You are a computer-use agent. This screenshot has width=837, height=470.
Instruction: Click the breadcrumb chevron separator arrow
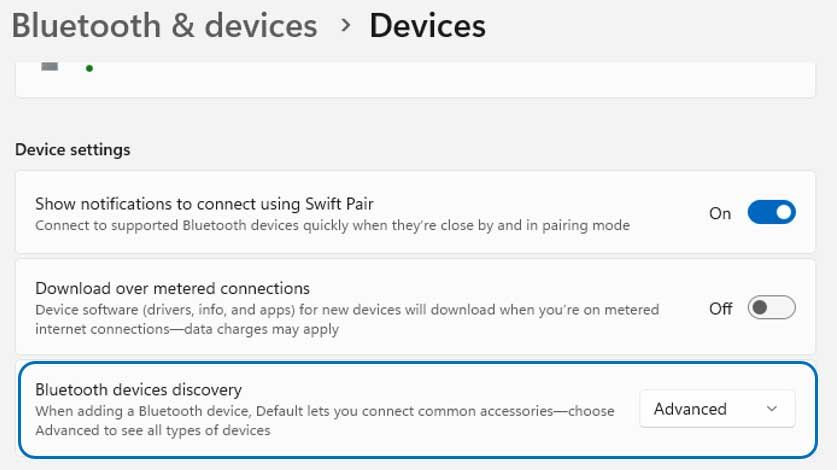[x=345, y=24]
